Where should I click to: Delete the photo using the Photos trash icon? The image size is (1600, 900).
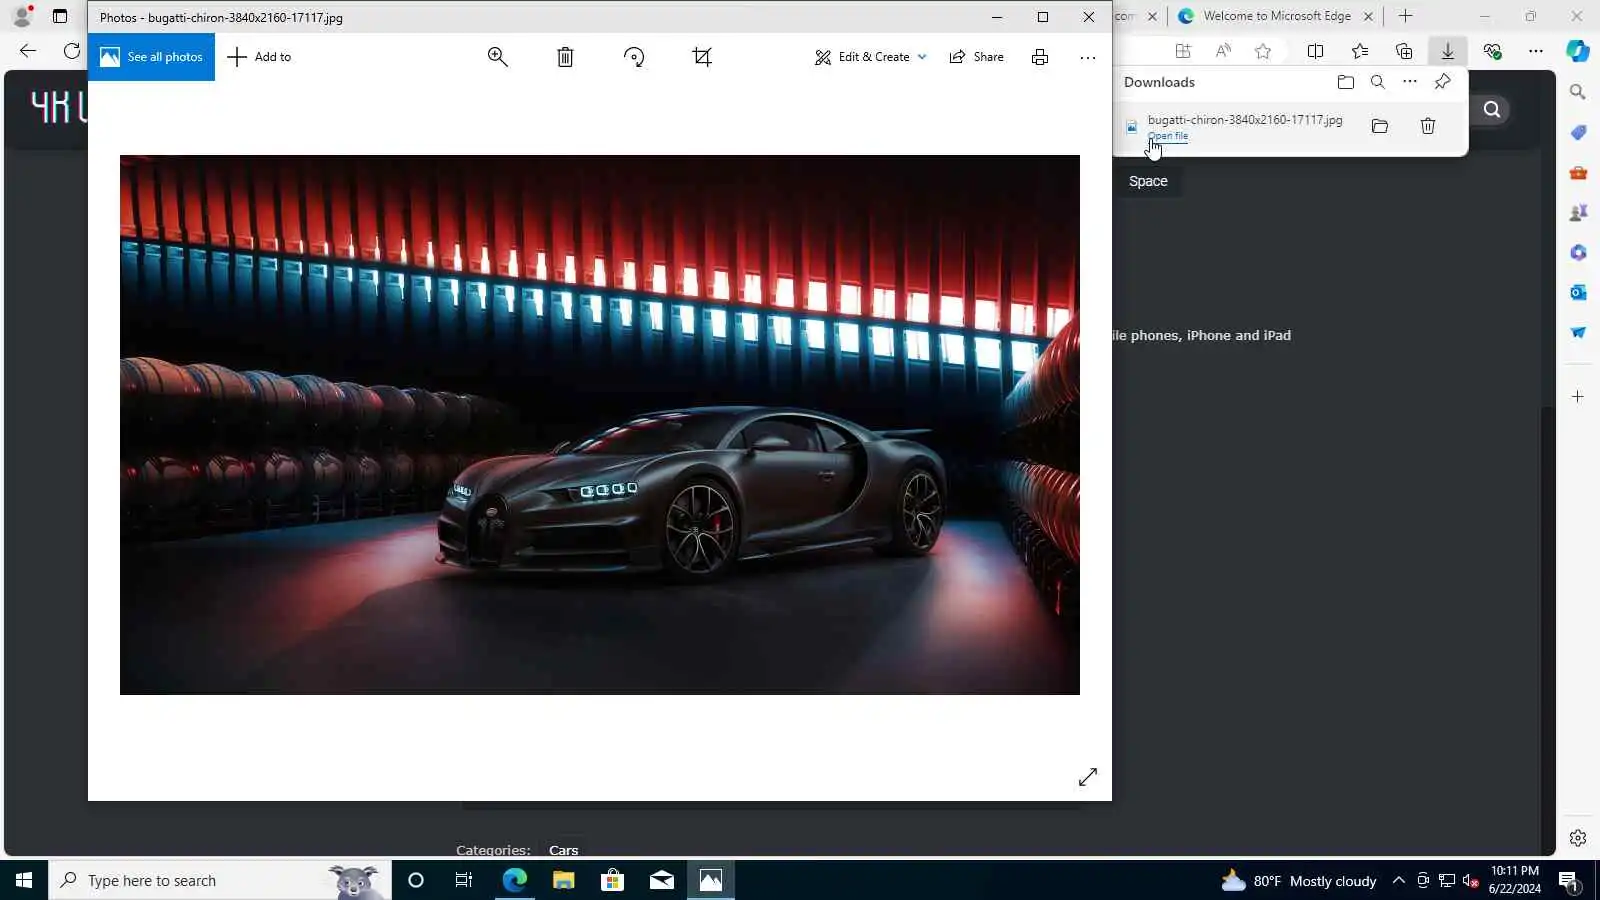565,57
